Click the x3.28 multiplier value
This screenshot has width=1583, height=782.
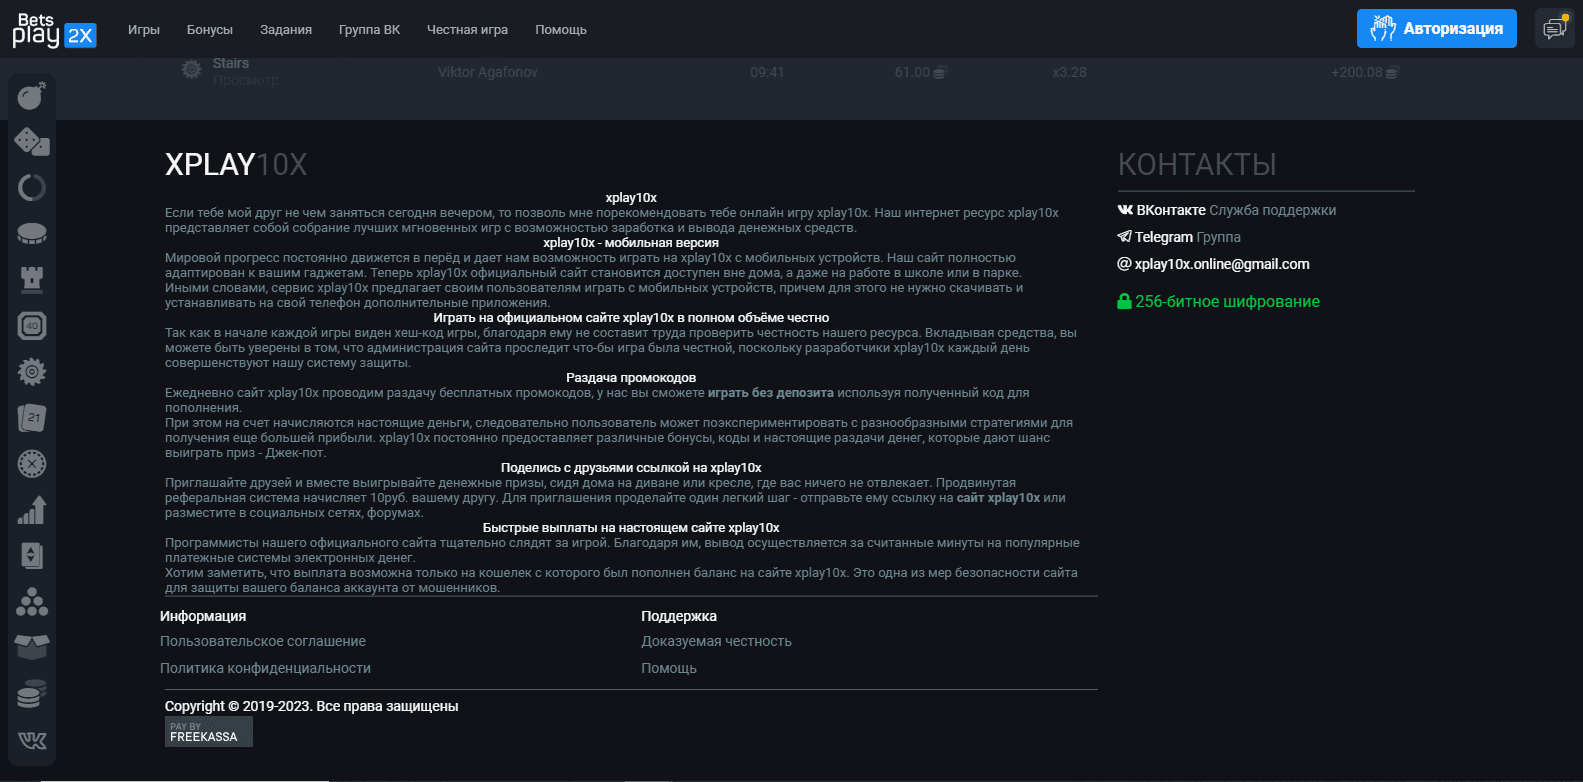[x=1069, y=72]
